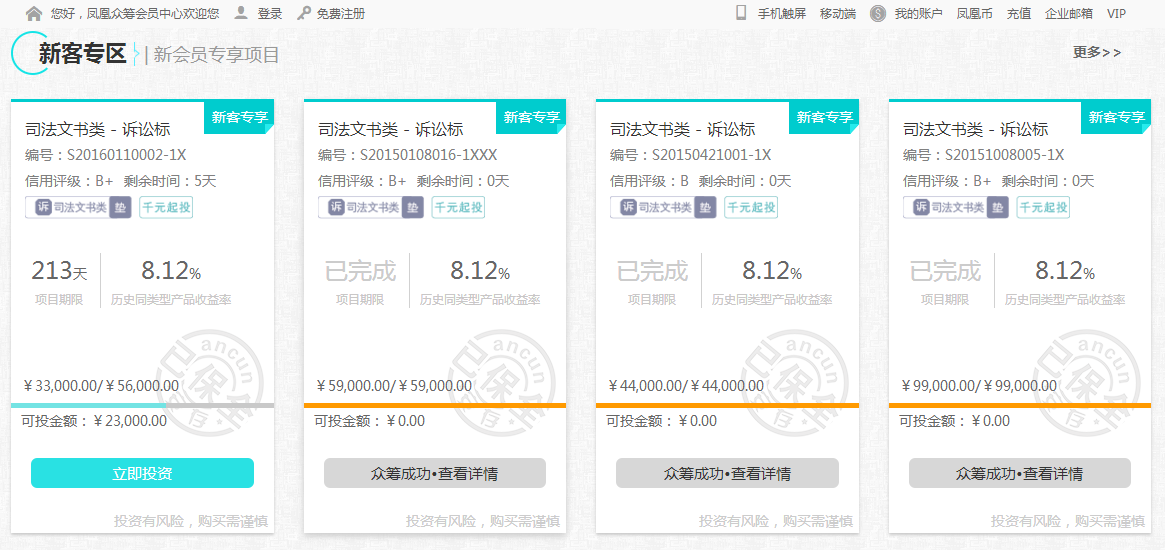Expand more projects via 更多>>
This screenshot has height=550, width=1165.
click(x=1097, y=52)
